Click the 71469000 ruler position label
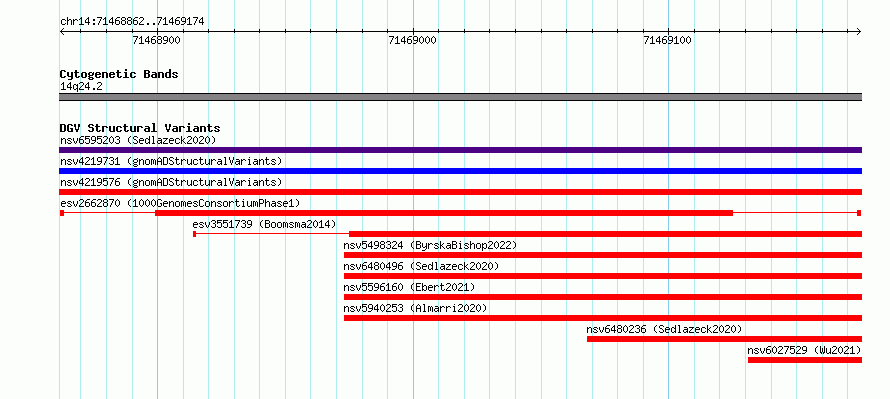The height and width of the screenshot is (399, 890). click(413, 40)
